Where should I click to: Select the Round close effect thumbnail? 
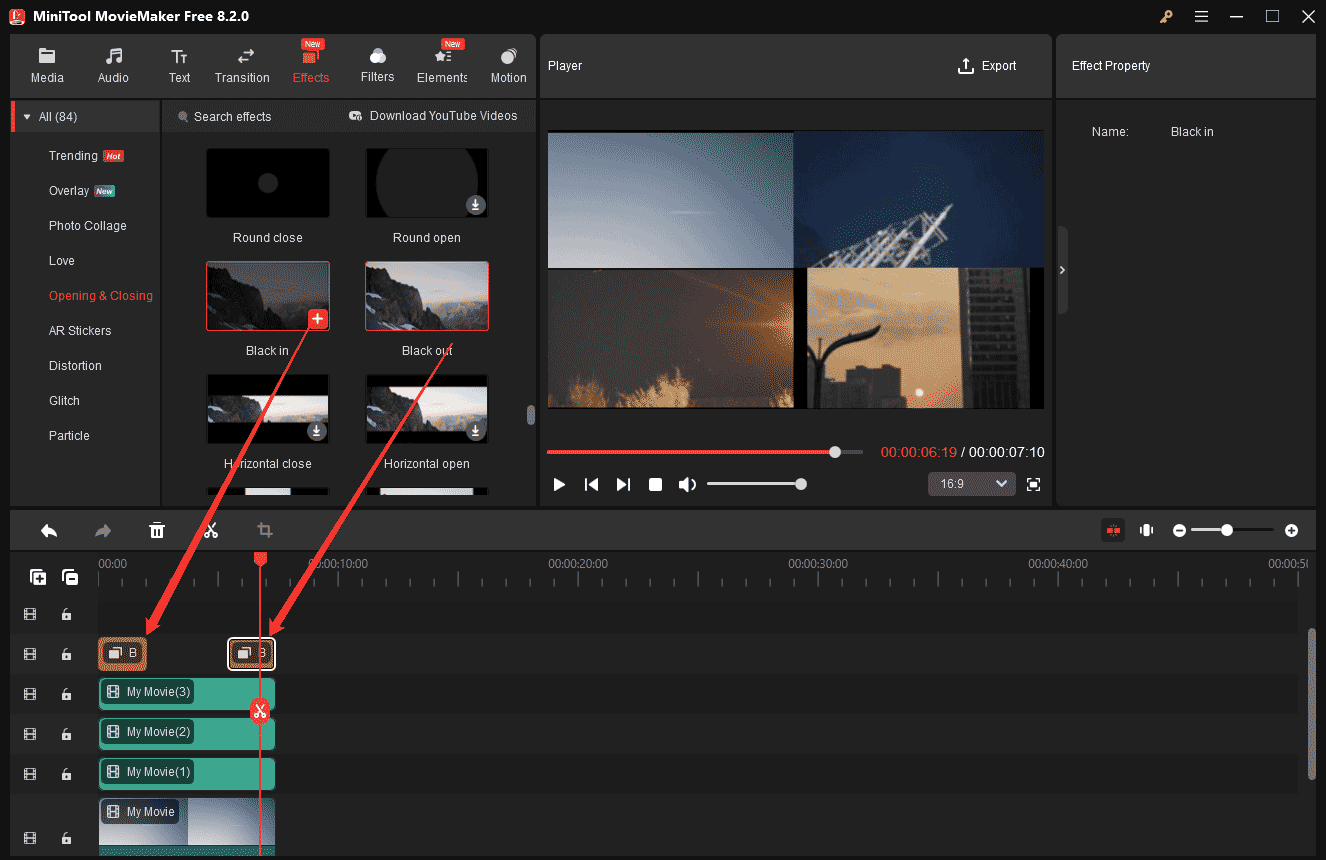point(268,183)
